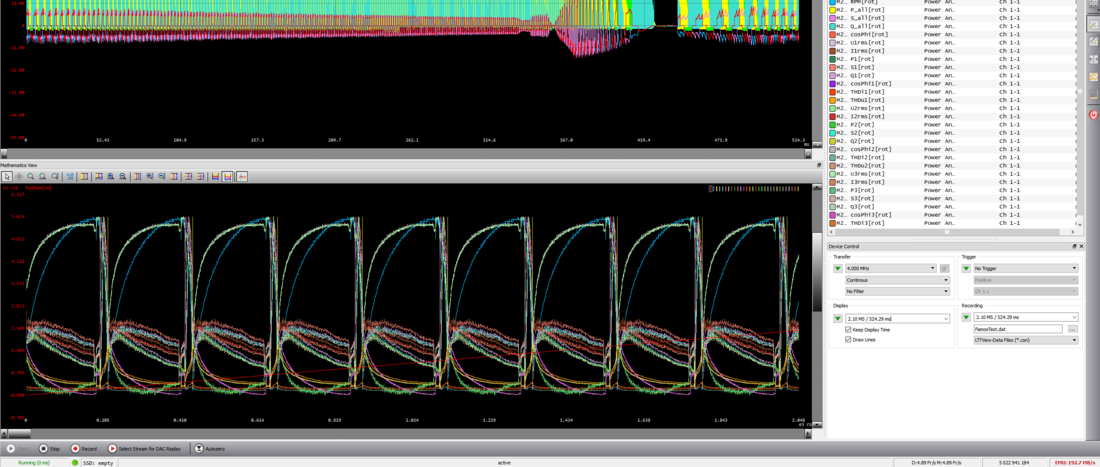Click the FamosTest.dat filename field
The image size is (1100, 467).
click(1017, 329)
